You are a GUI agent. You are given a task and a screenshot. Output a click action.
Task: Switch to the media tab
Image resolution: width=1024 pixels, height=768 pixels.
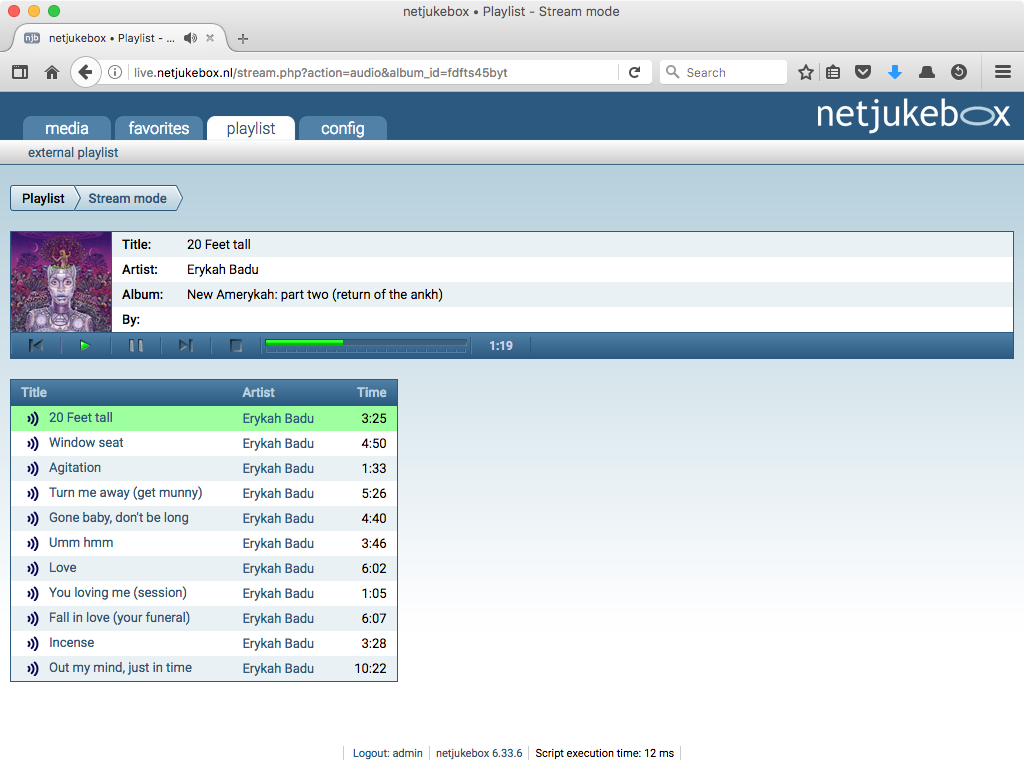click(66, 128)
